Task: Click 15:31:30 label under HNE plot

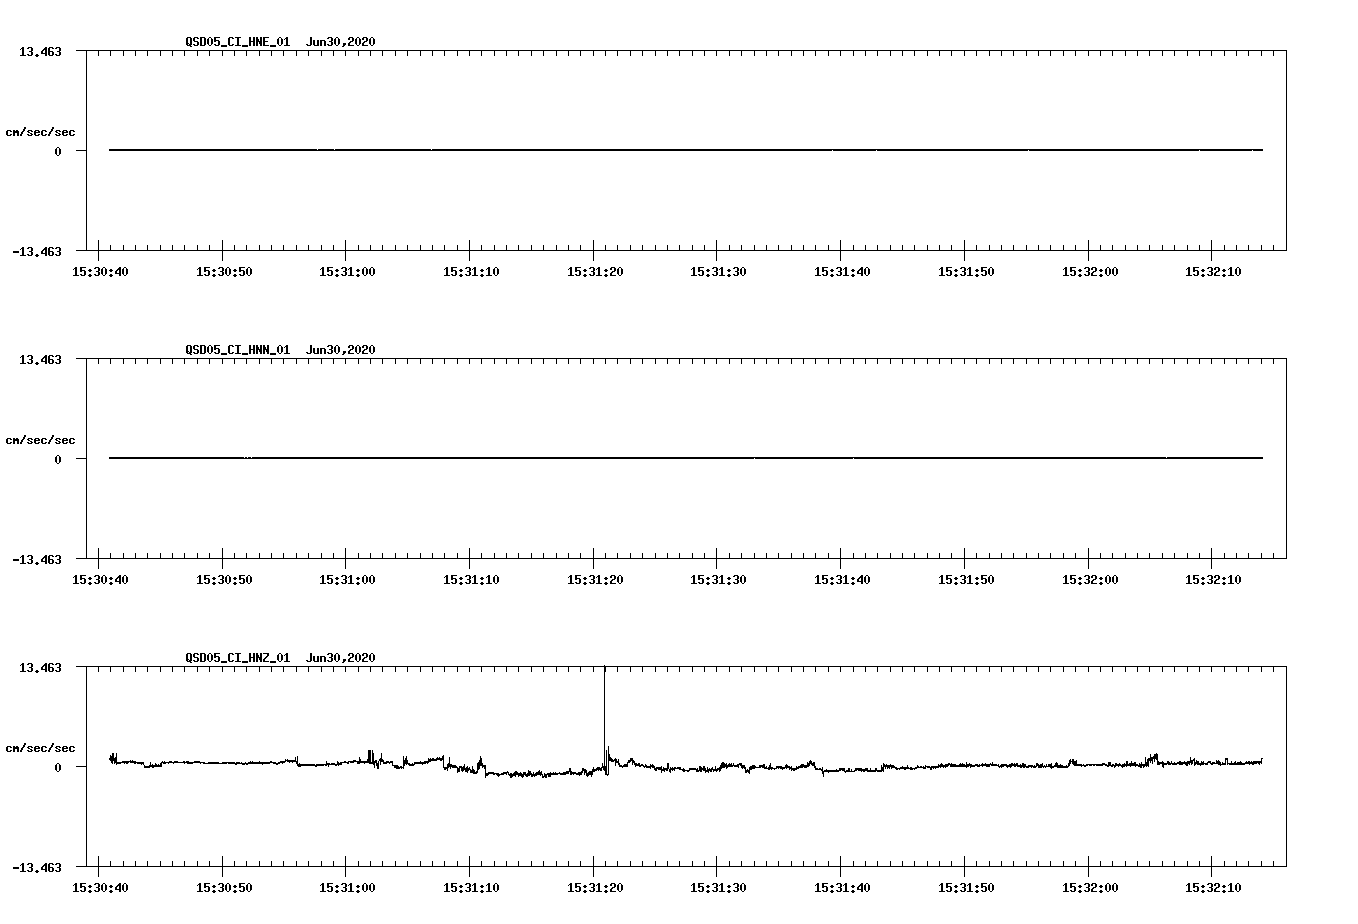Action: [717, 272]
